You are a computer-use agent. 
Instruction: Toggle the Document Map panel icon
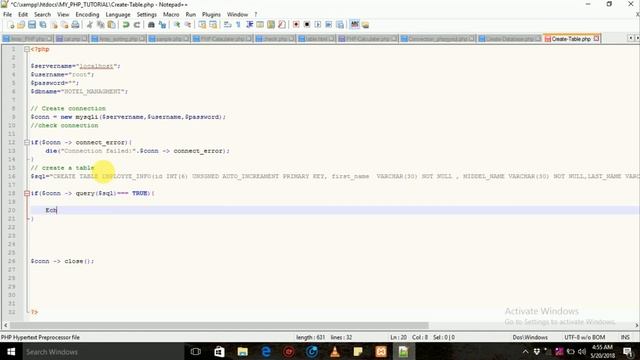coord(271,25)
